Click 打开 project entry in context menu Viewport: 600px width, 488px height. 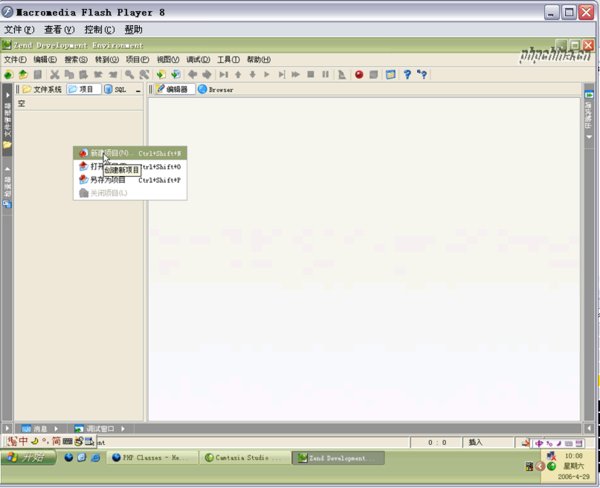pyautogui.click(x=130, y=166)
